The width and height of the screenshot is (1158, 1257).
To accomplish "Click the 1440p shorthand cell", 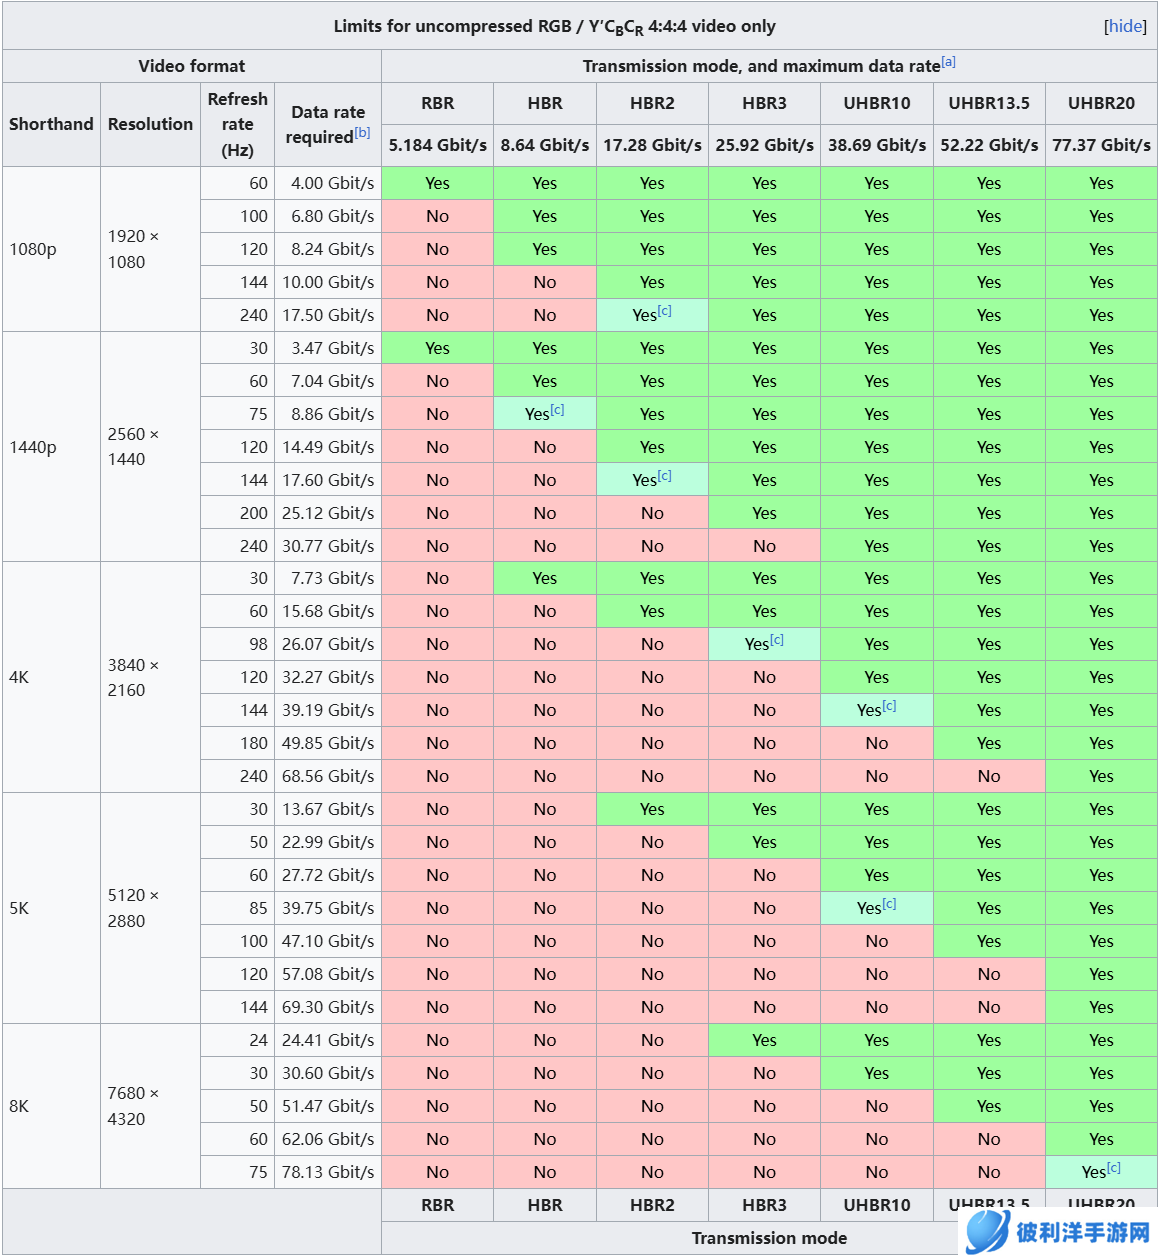I will (33, 447).
